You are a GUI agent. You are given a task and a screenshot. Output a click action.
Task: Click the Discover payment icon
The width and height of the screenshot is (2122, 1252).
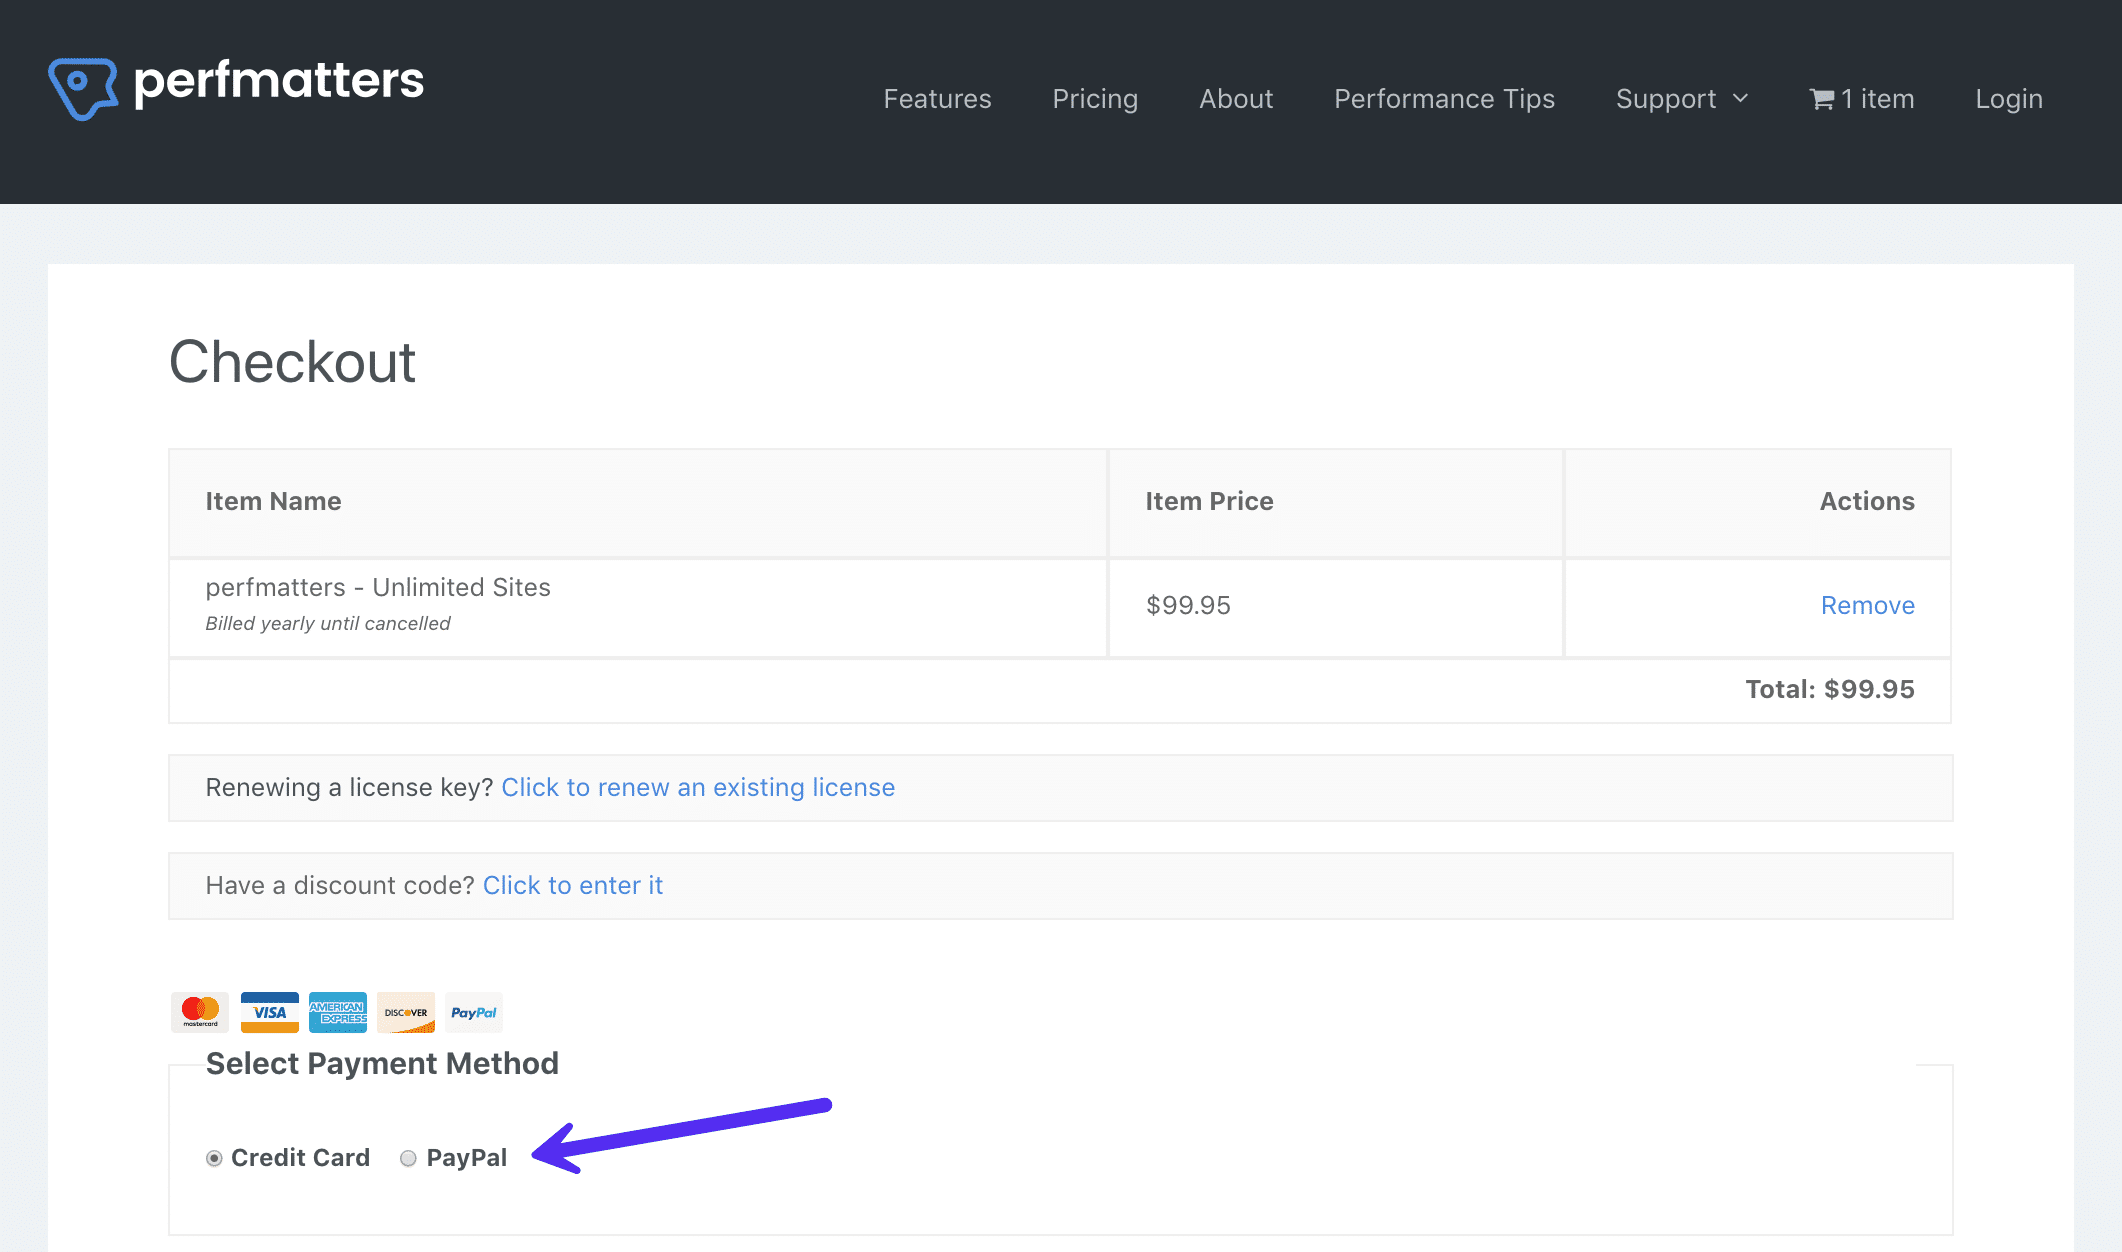(404, 1012)
